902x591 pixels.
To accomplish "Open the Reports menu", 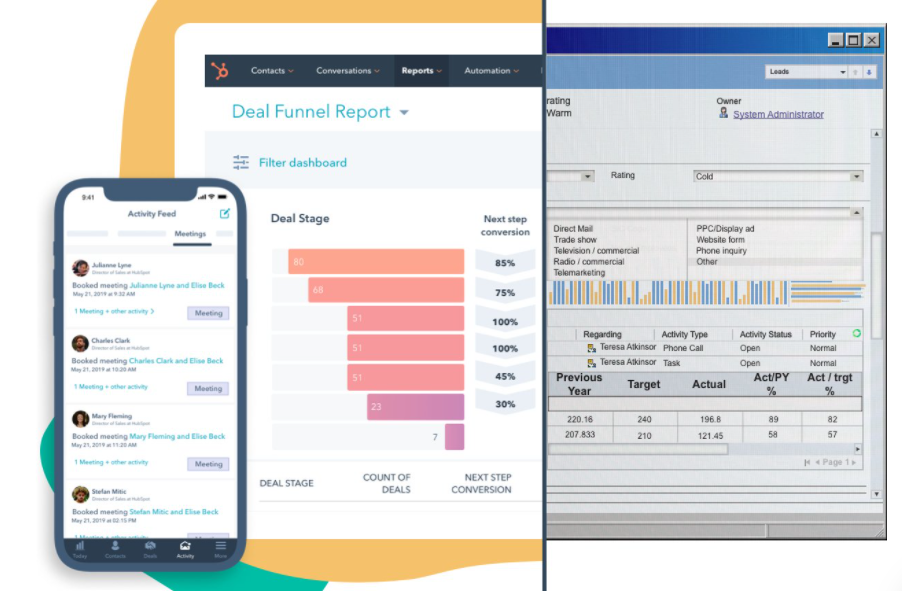I will tap(421, 71).
